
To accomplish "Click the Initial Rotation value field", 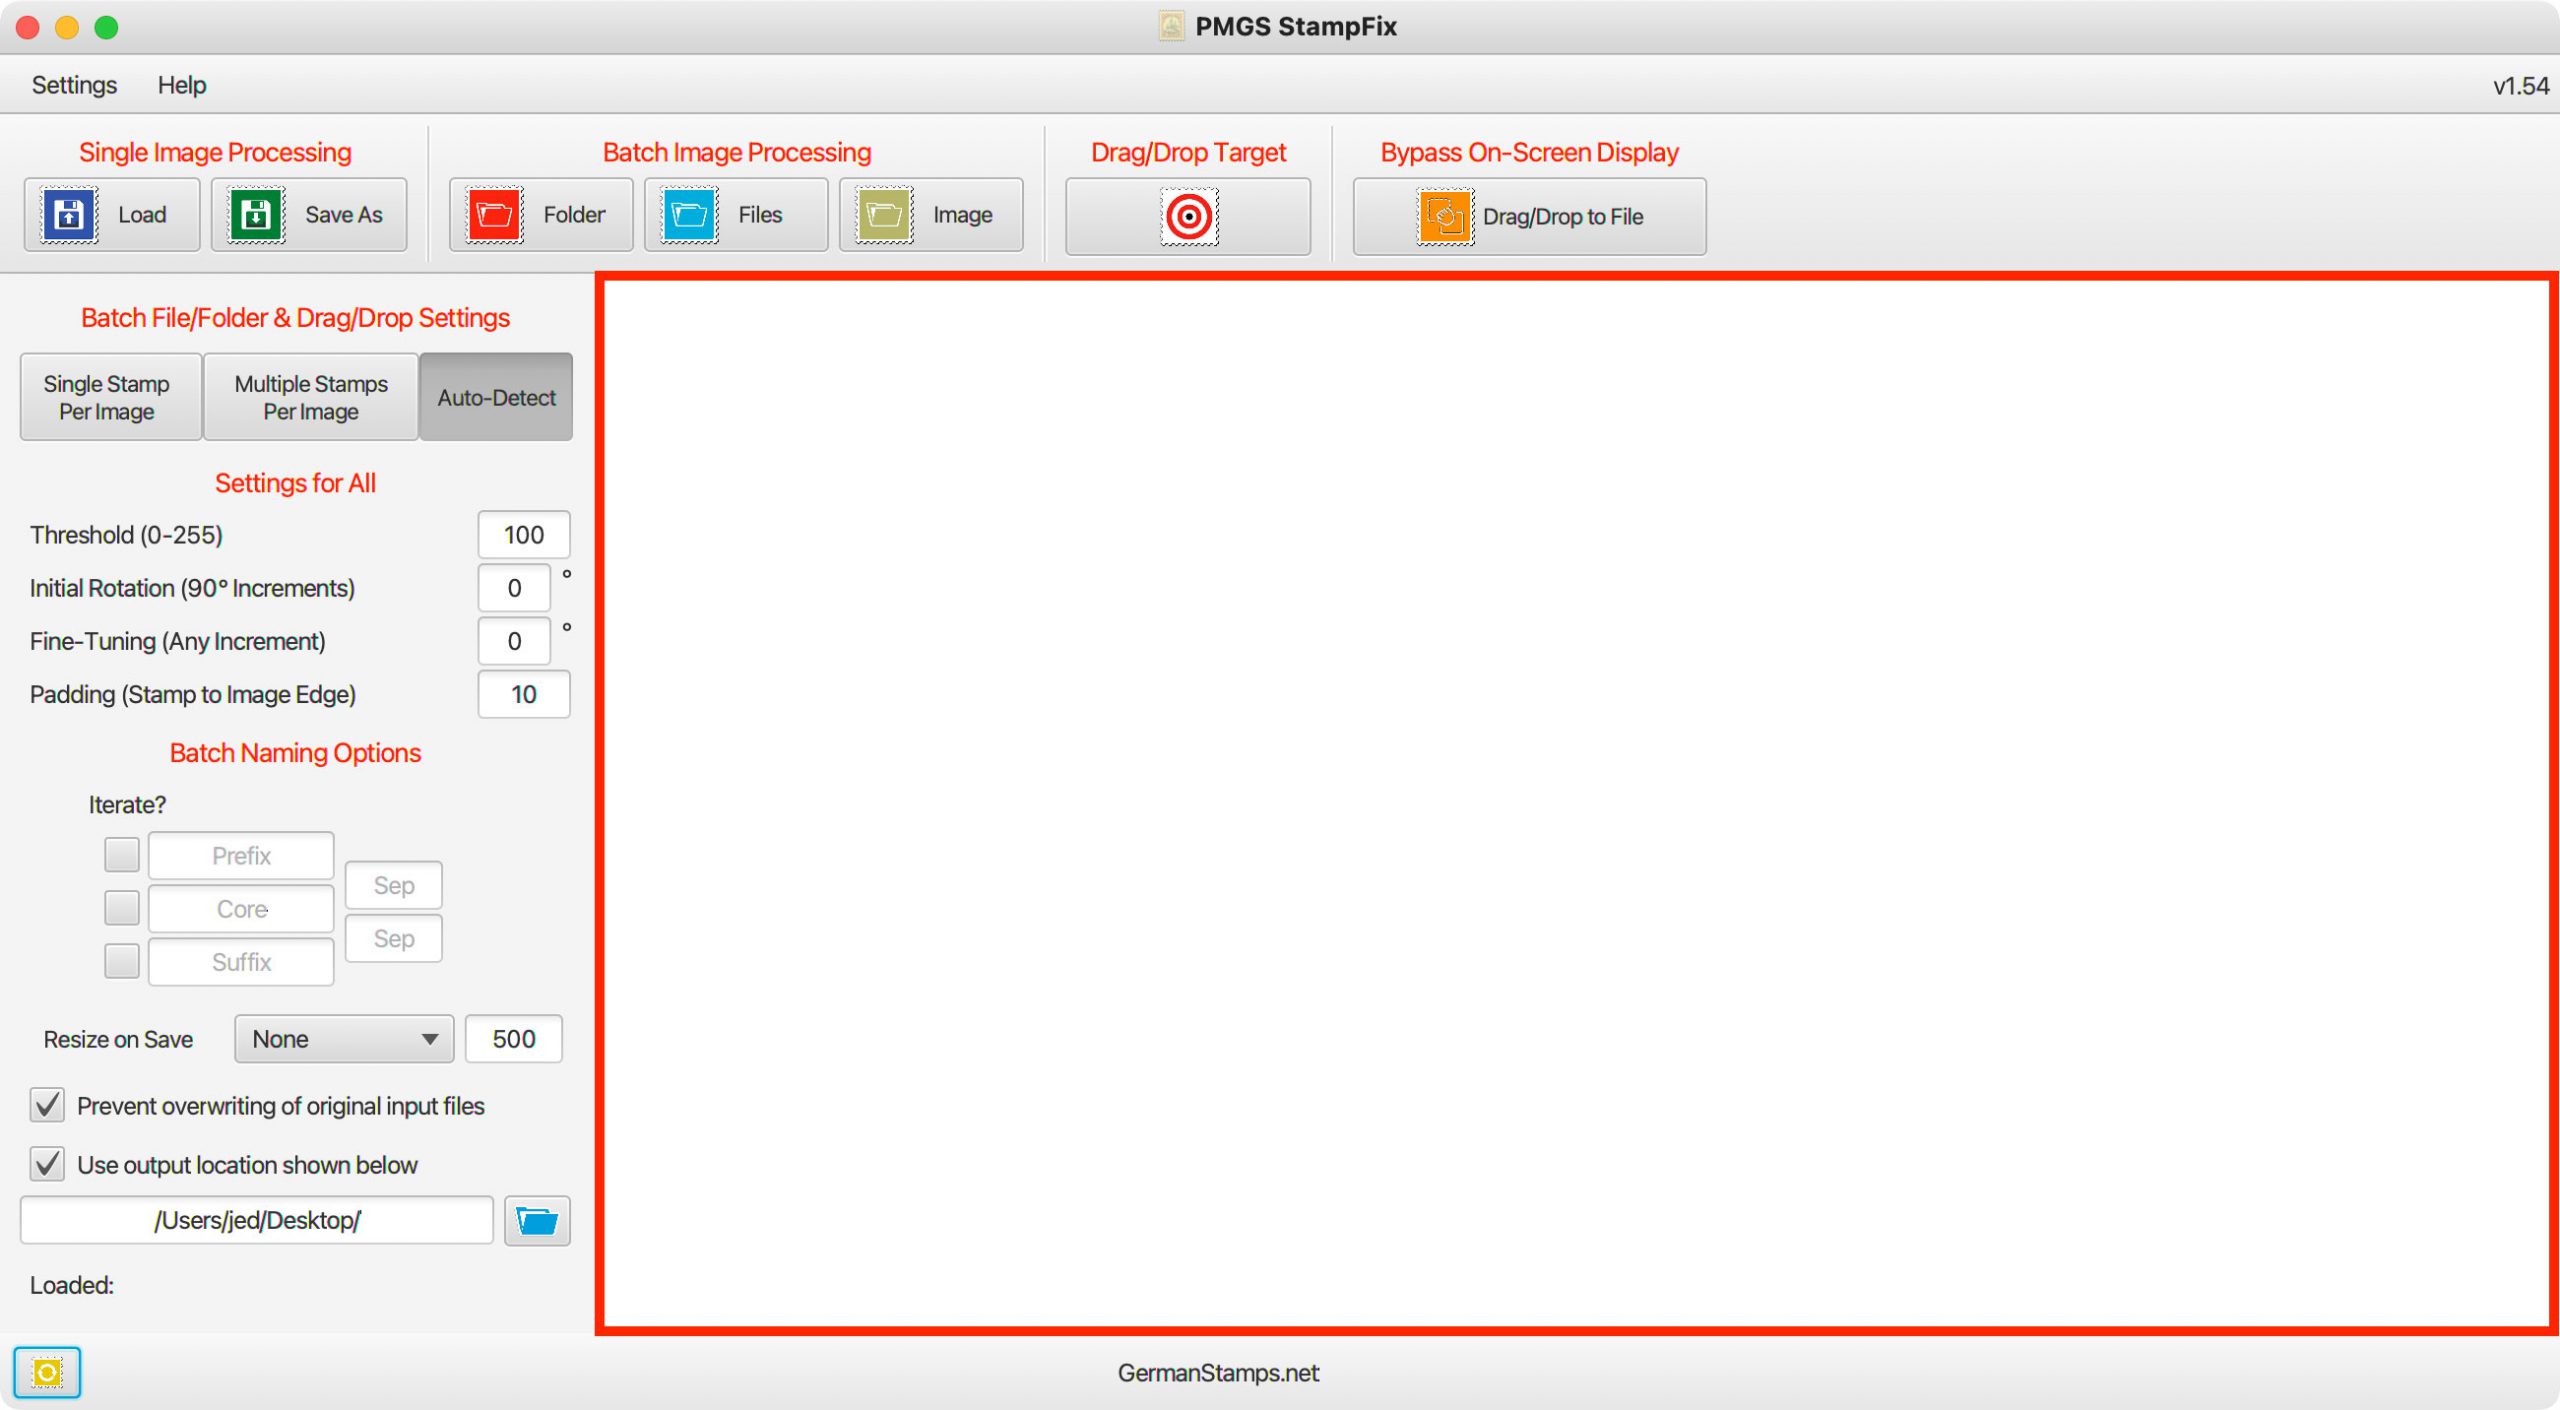I will click(x=514, y=588).
